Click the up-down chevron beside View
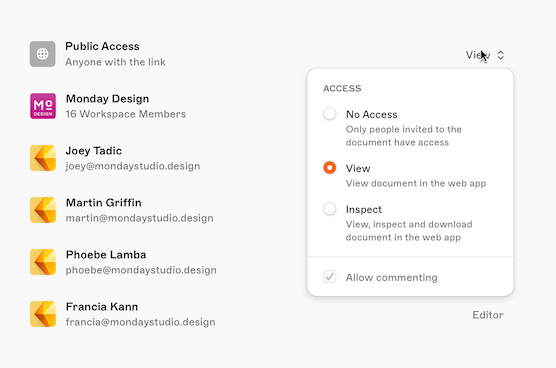Screen dimensions: 556x368 click(x=500, y=55)
